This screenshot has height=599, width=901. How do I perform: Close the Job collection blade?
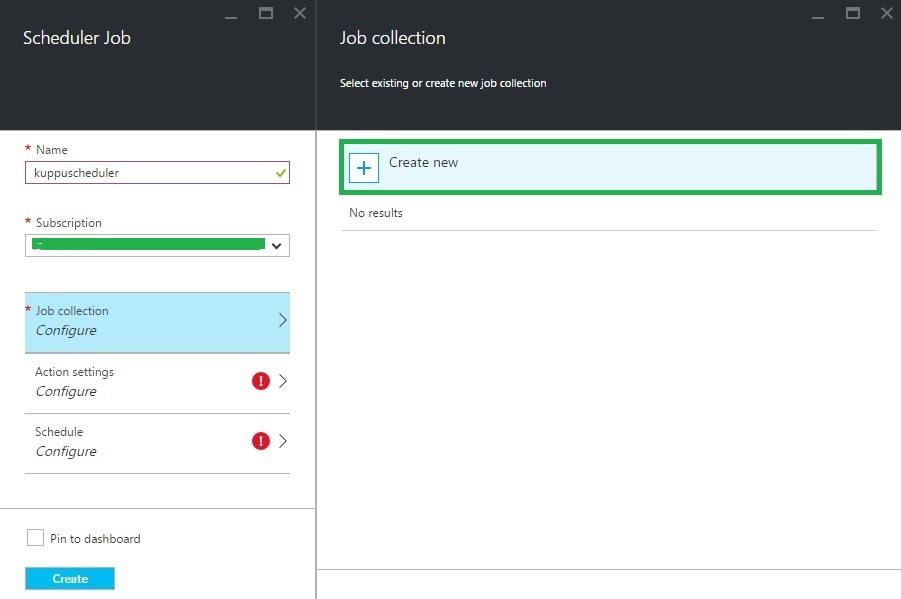[887, 13]
